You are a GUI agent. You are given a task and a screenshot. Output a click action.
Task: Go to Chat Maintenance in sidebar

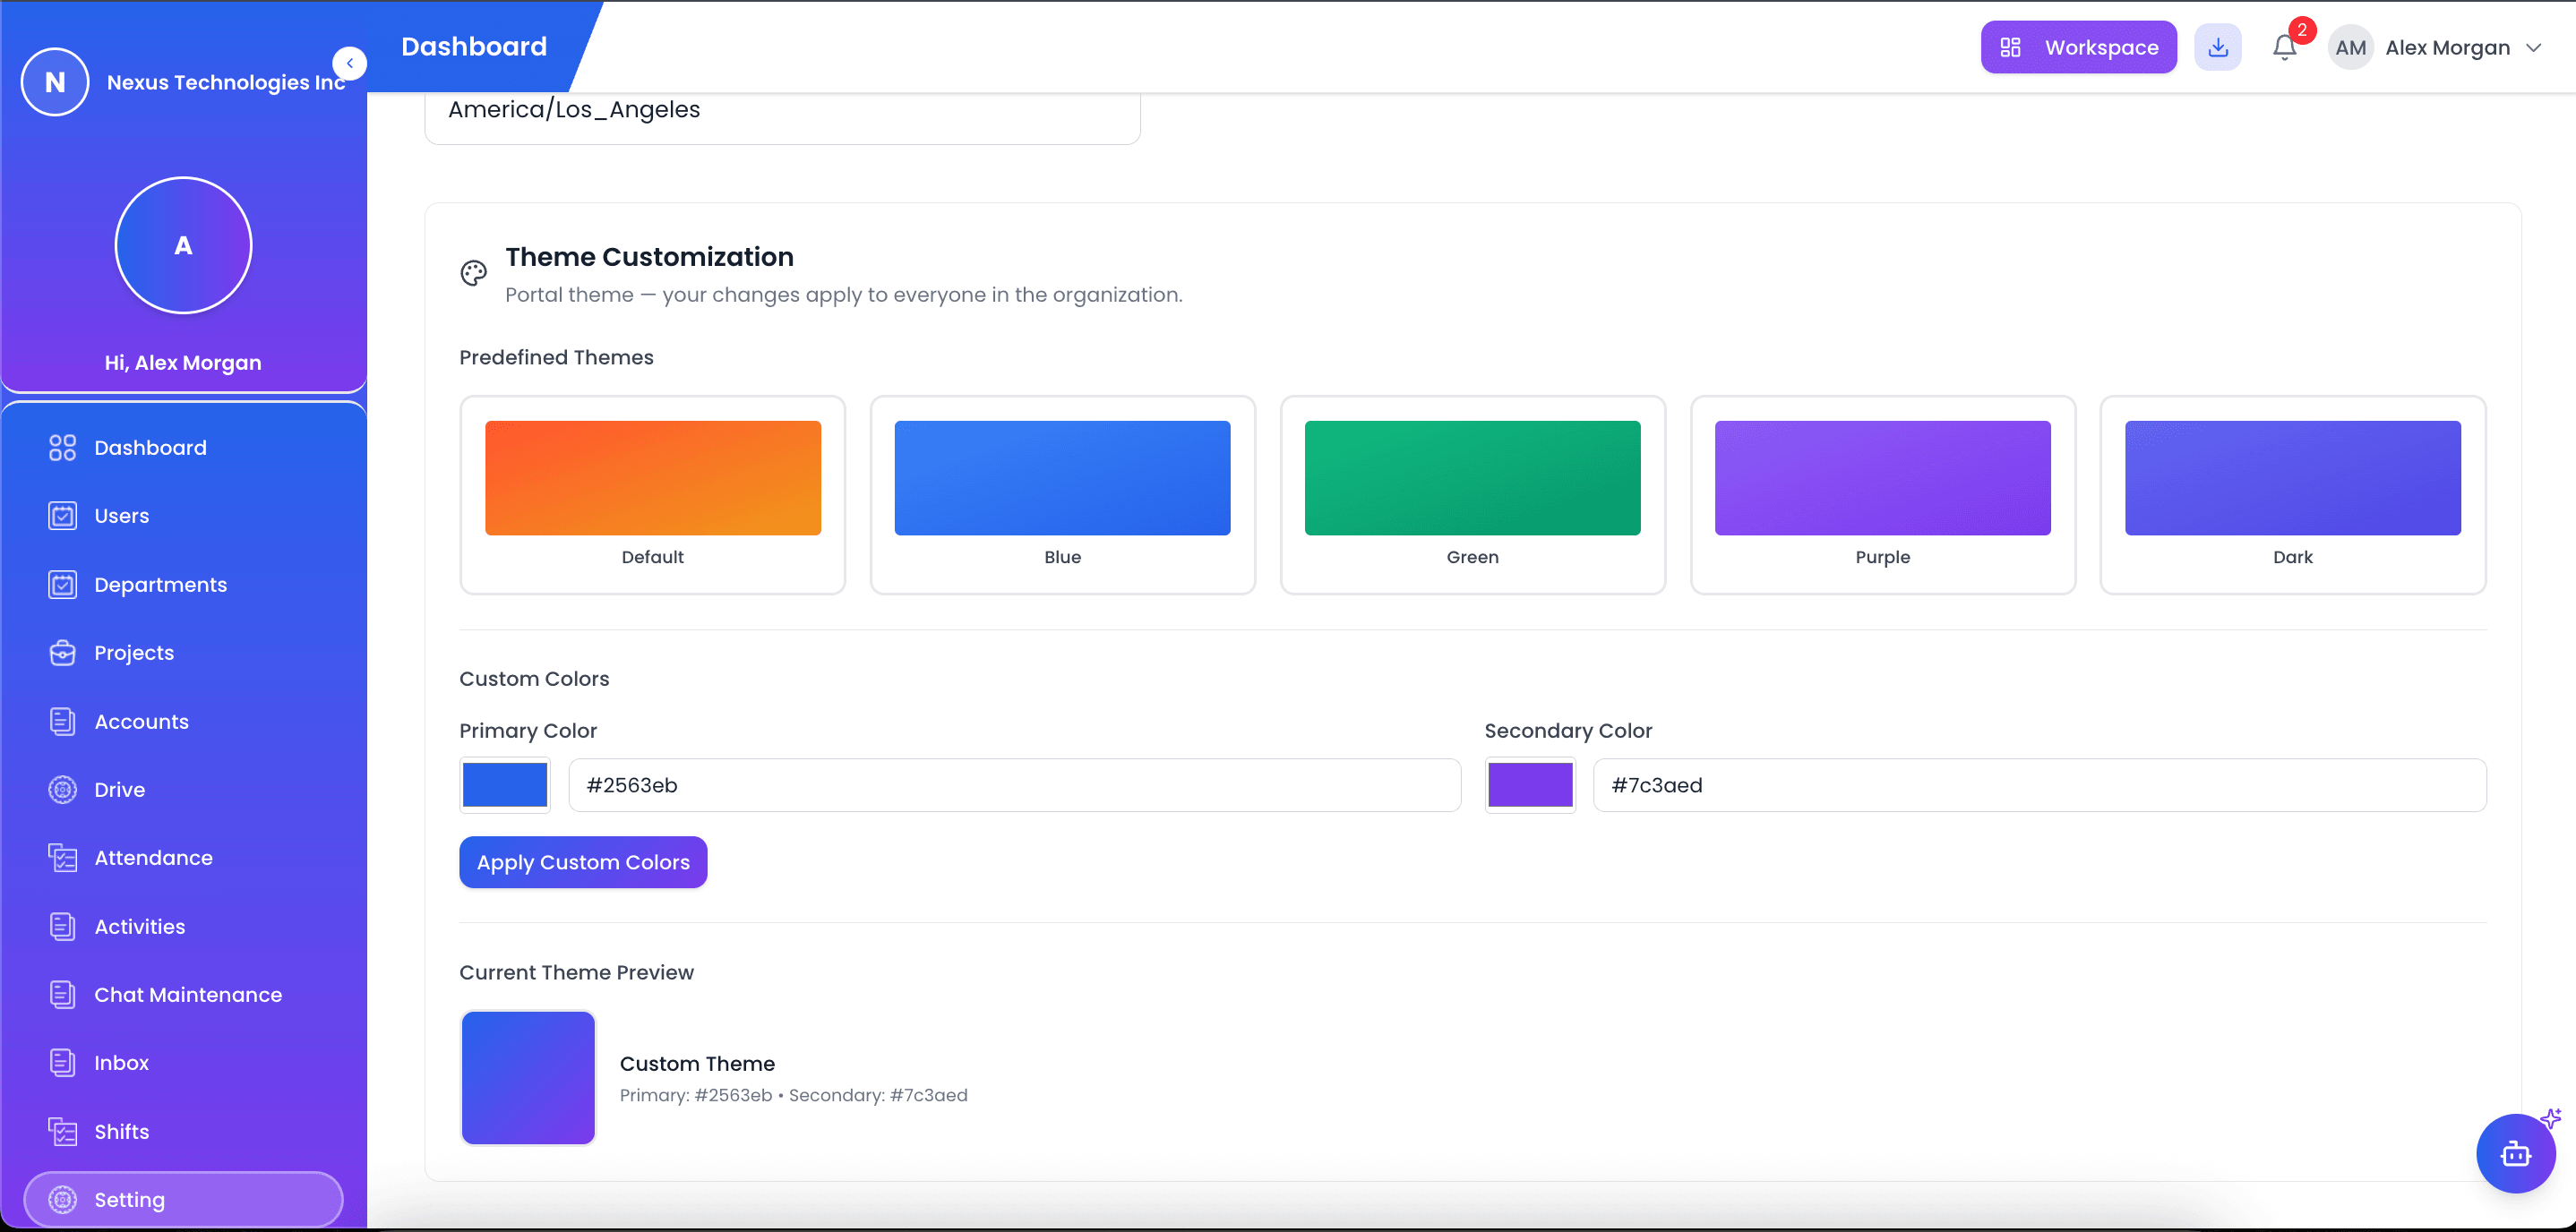(x=187, y=994)
